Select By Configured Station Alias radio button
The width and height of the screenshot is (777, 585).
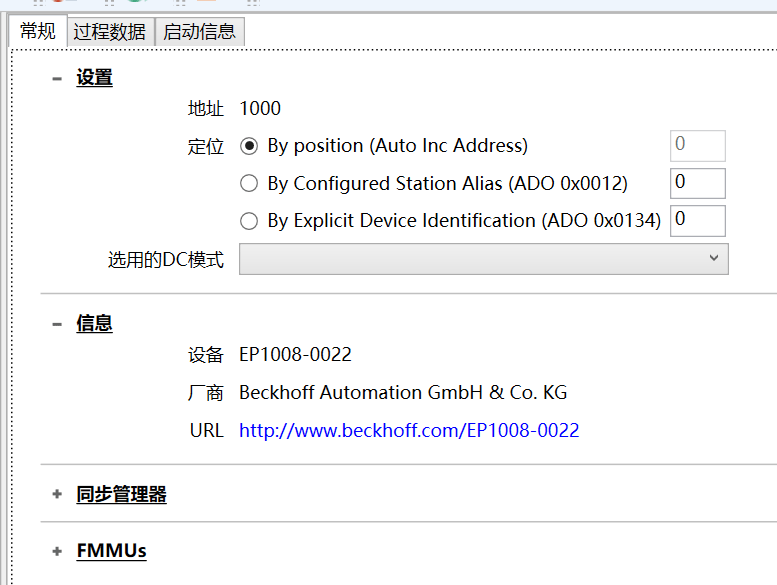[250, 183]
